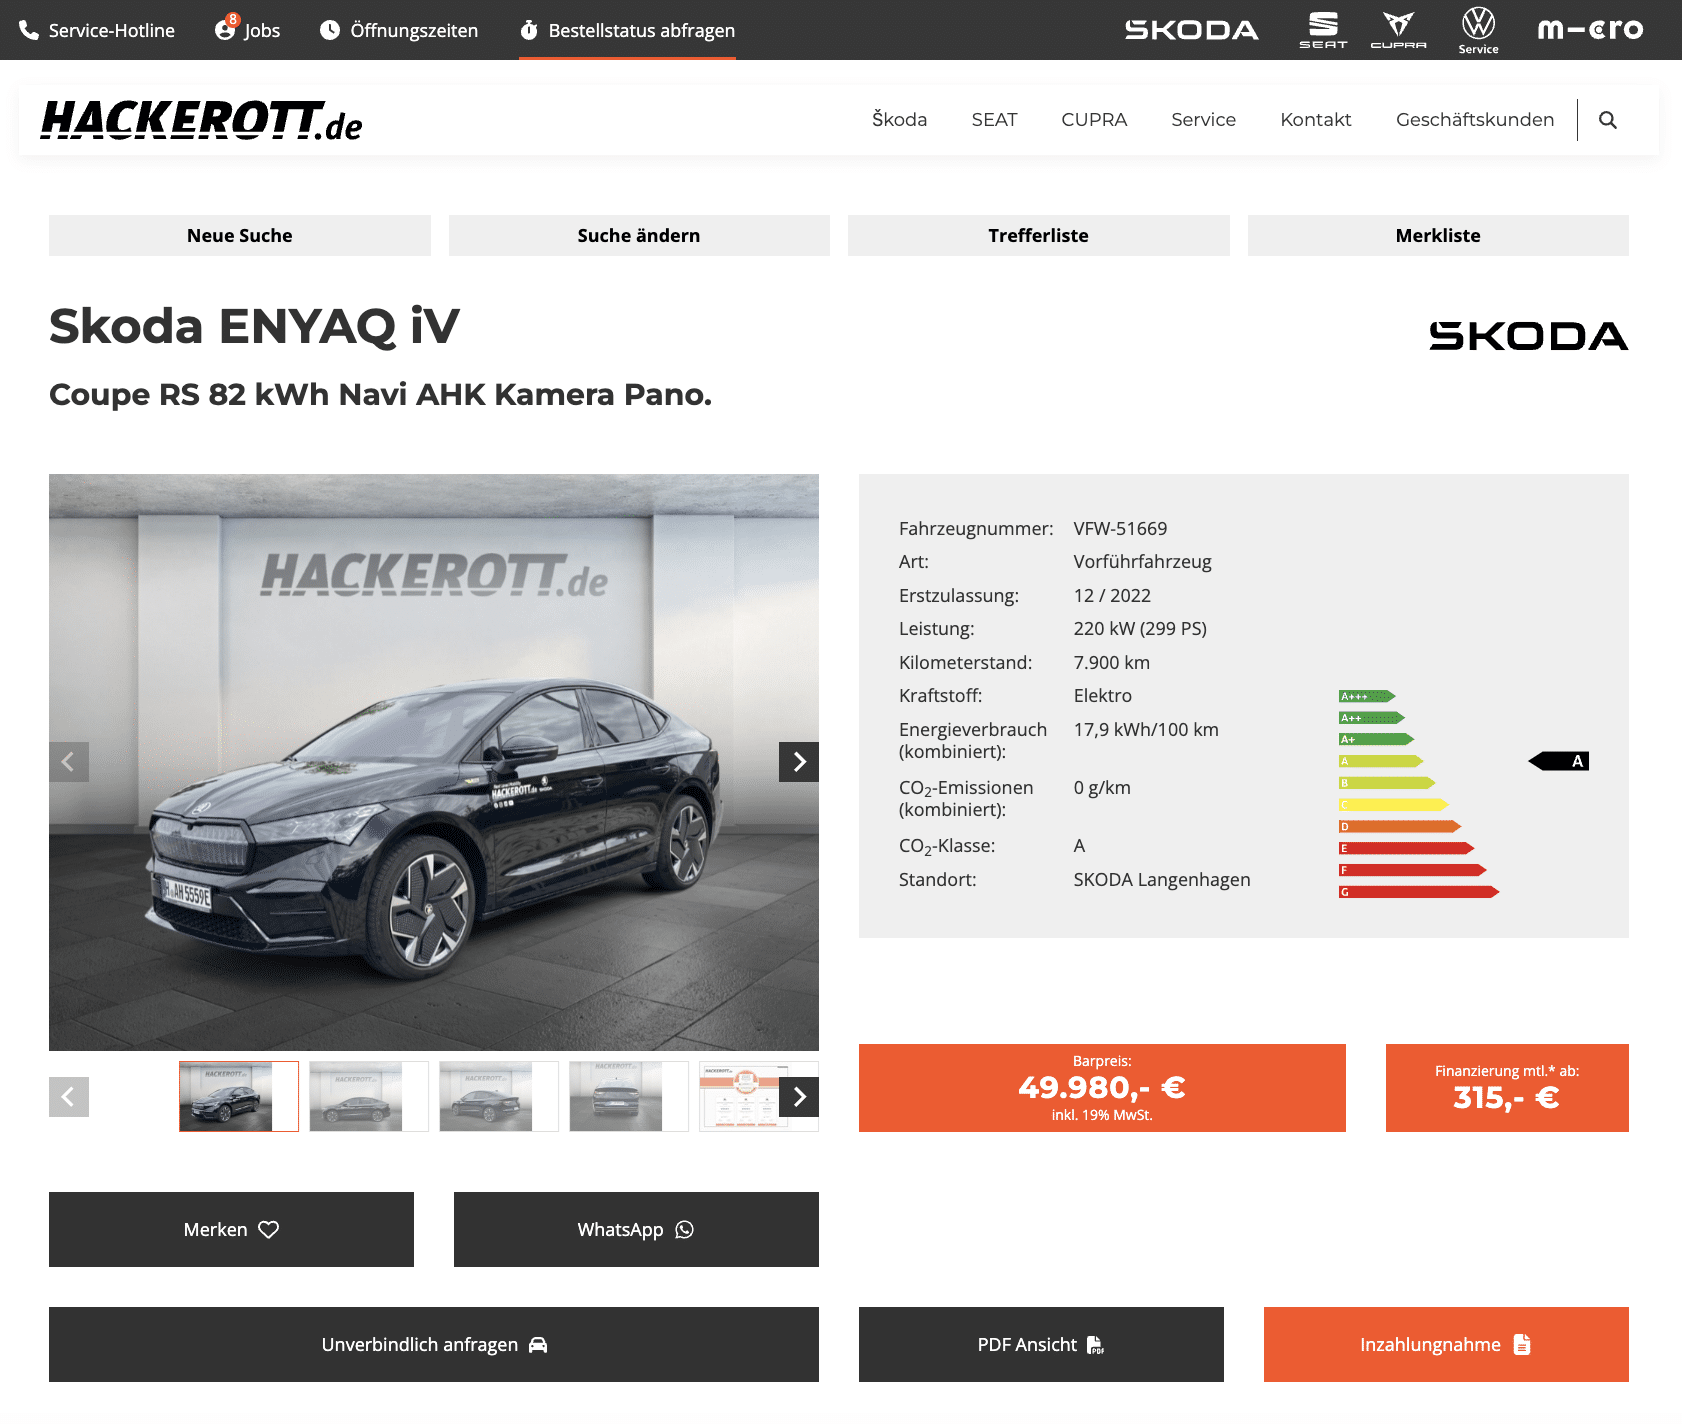Move thumbnail strip backward with left arrow

[x=69, y=1097]
